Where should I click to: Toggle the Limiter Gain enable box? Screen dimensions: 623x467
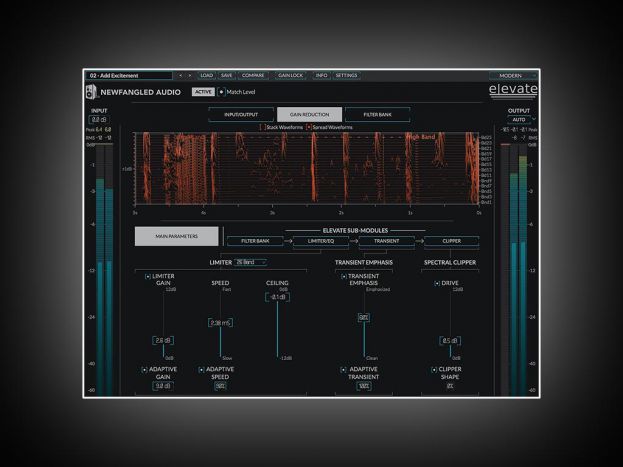[148, 276]
